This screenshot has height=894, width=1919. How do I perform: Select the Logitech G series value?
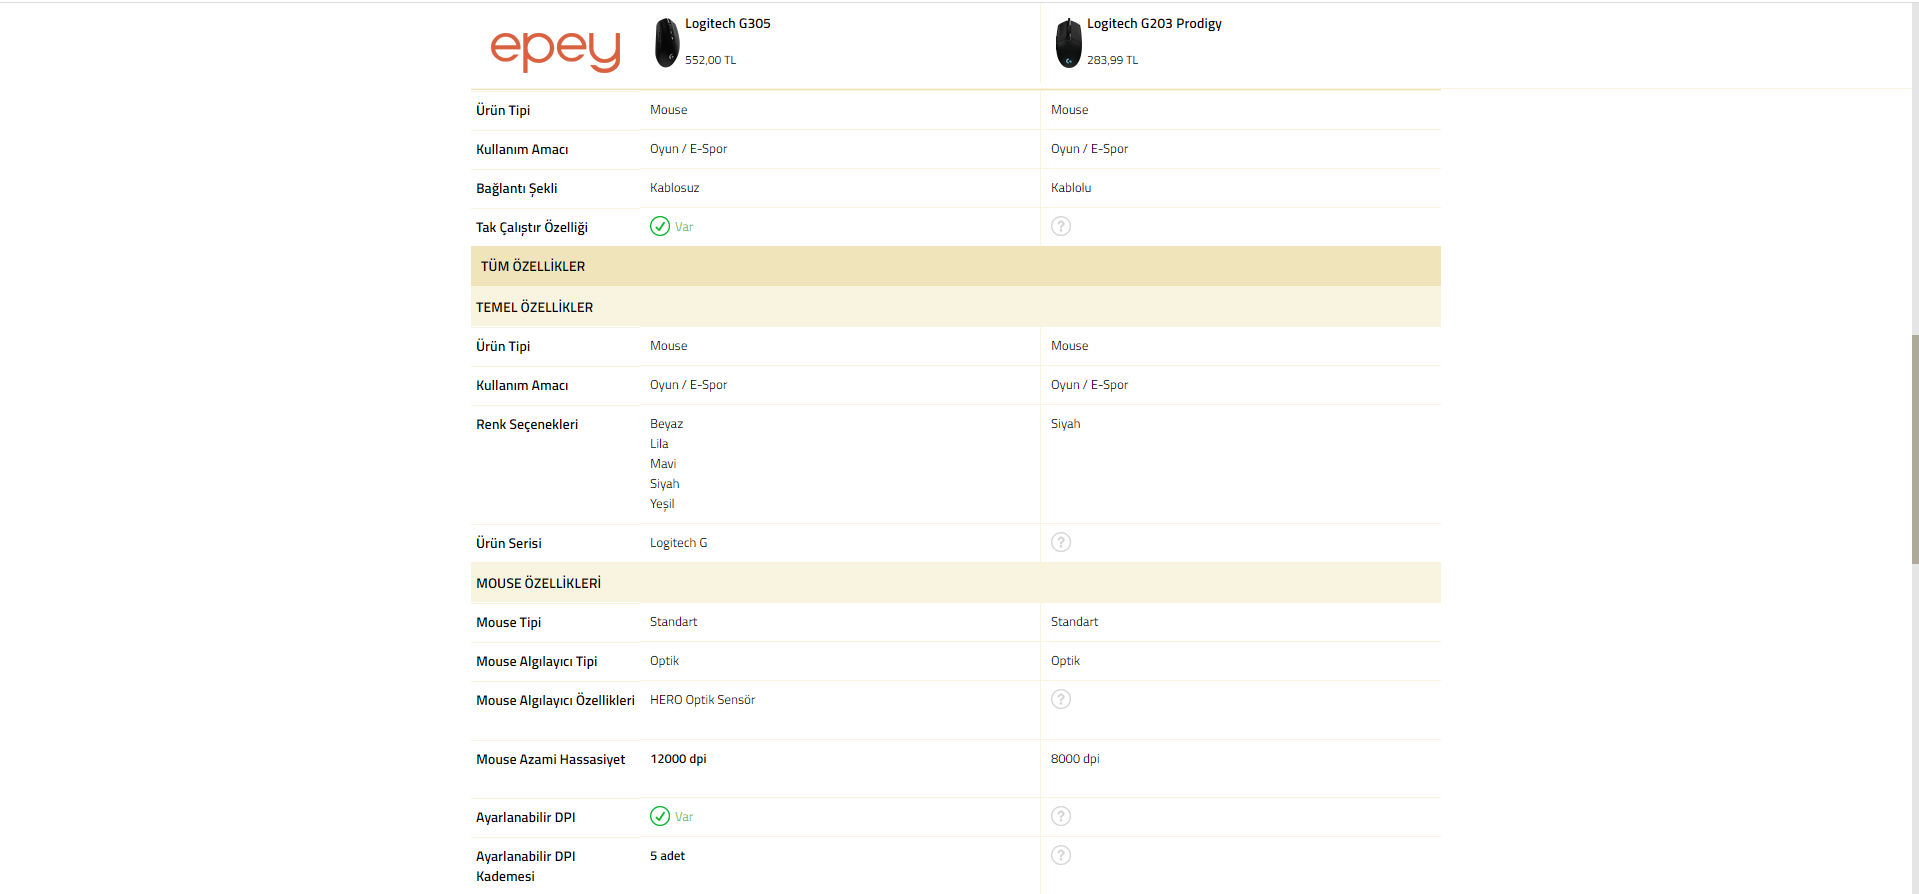tap(679, 543)
